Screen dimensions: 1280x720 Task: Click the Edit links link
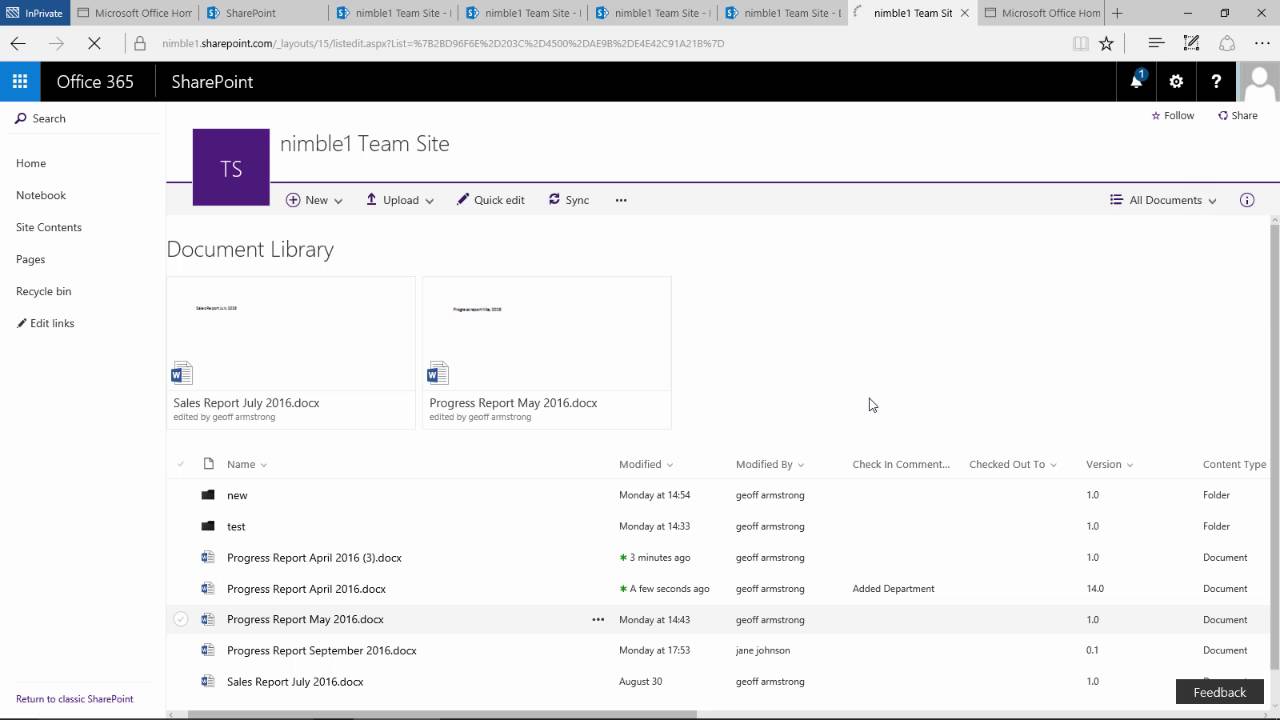pos(45,323)
